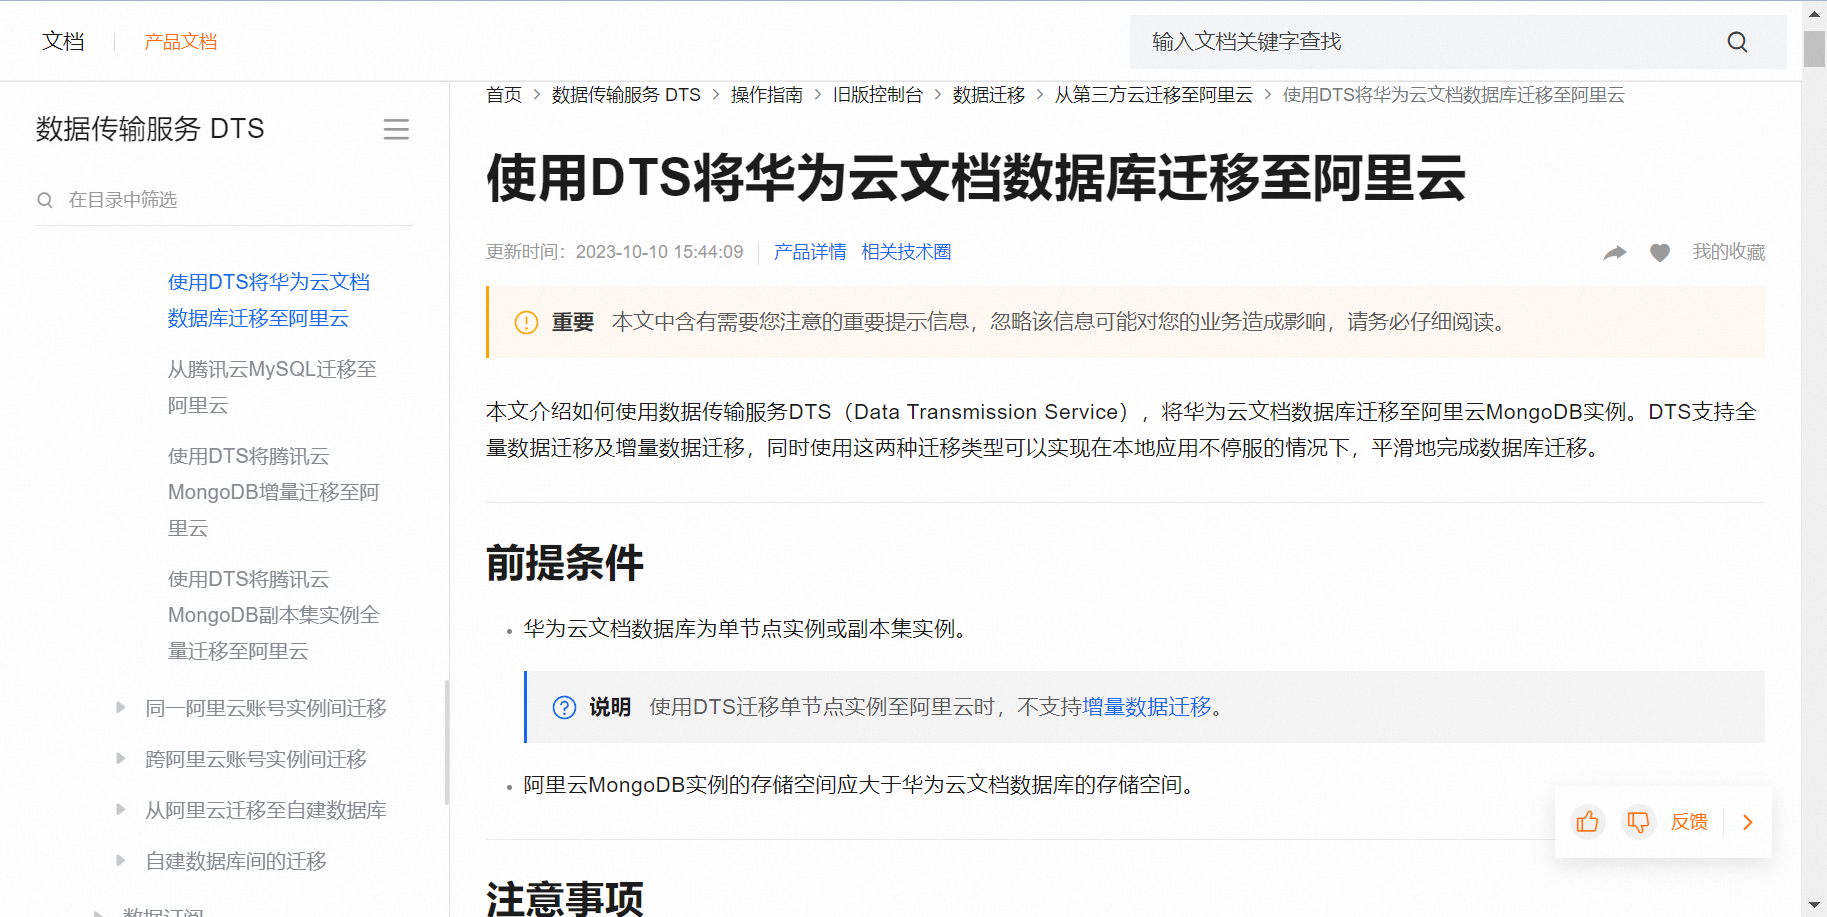
Task: Expand 自建数据库间的迁移 tree arrow
Action: [121, 861]
